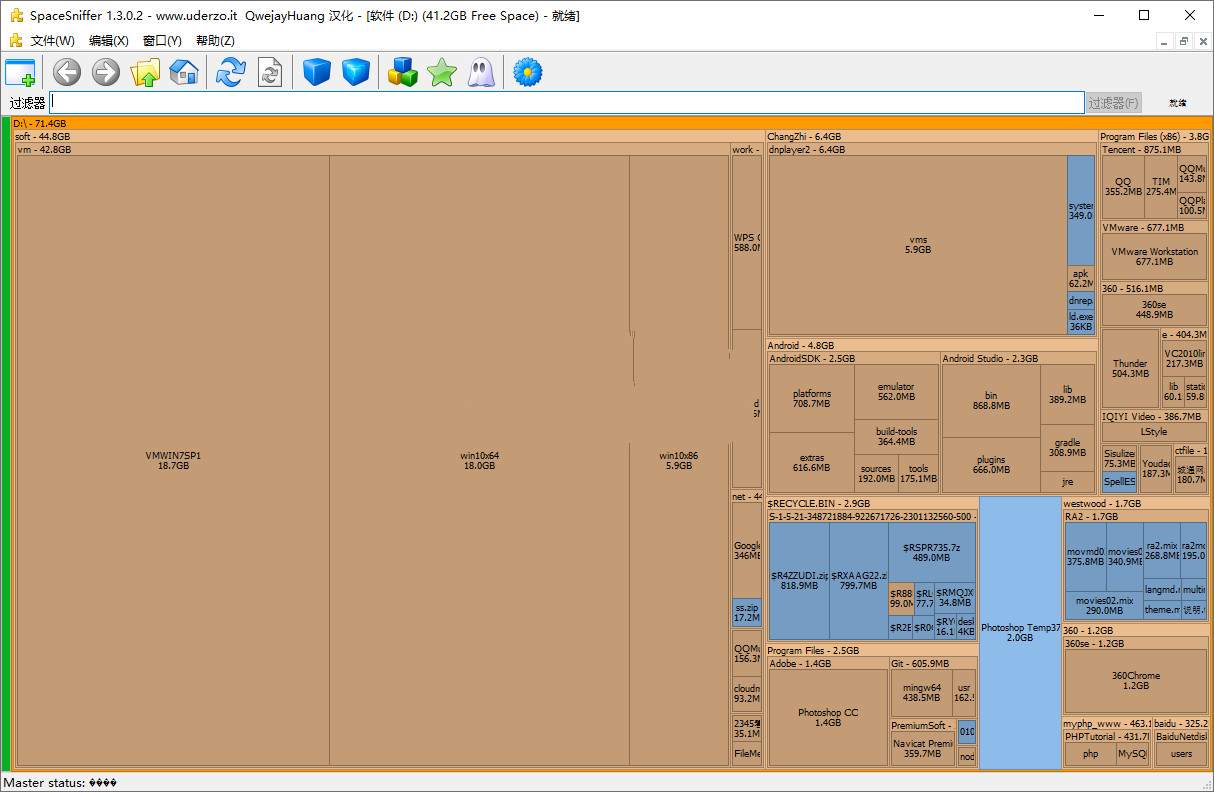Select the Photoshop Temp 2.0GB file block
1214x792 pixels.
tap(1020, 632)
